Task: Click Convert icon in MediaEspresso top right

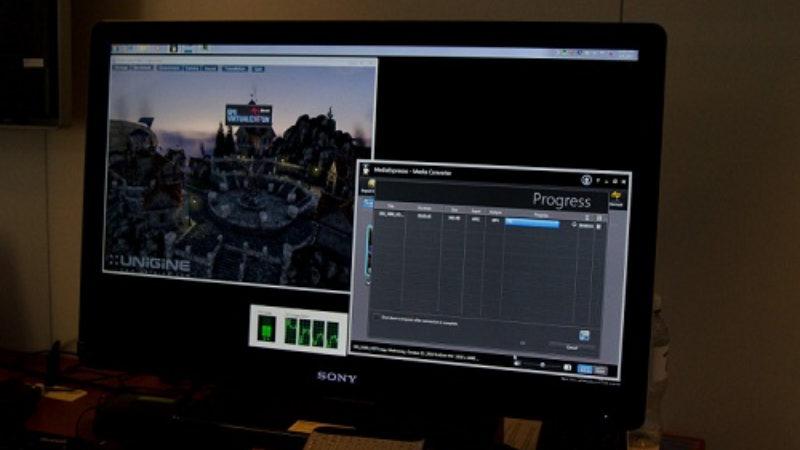Action: click(x=616, y=198)
